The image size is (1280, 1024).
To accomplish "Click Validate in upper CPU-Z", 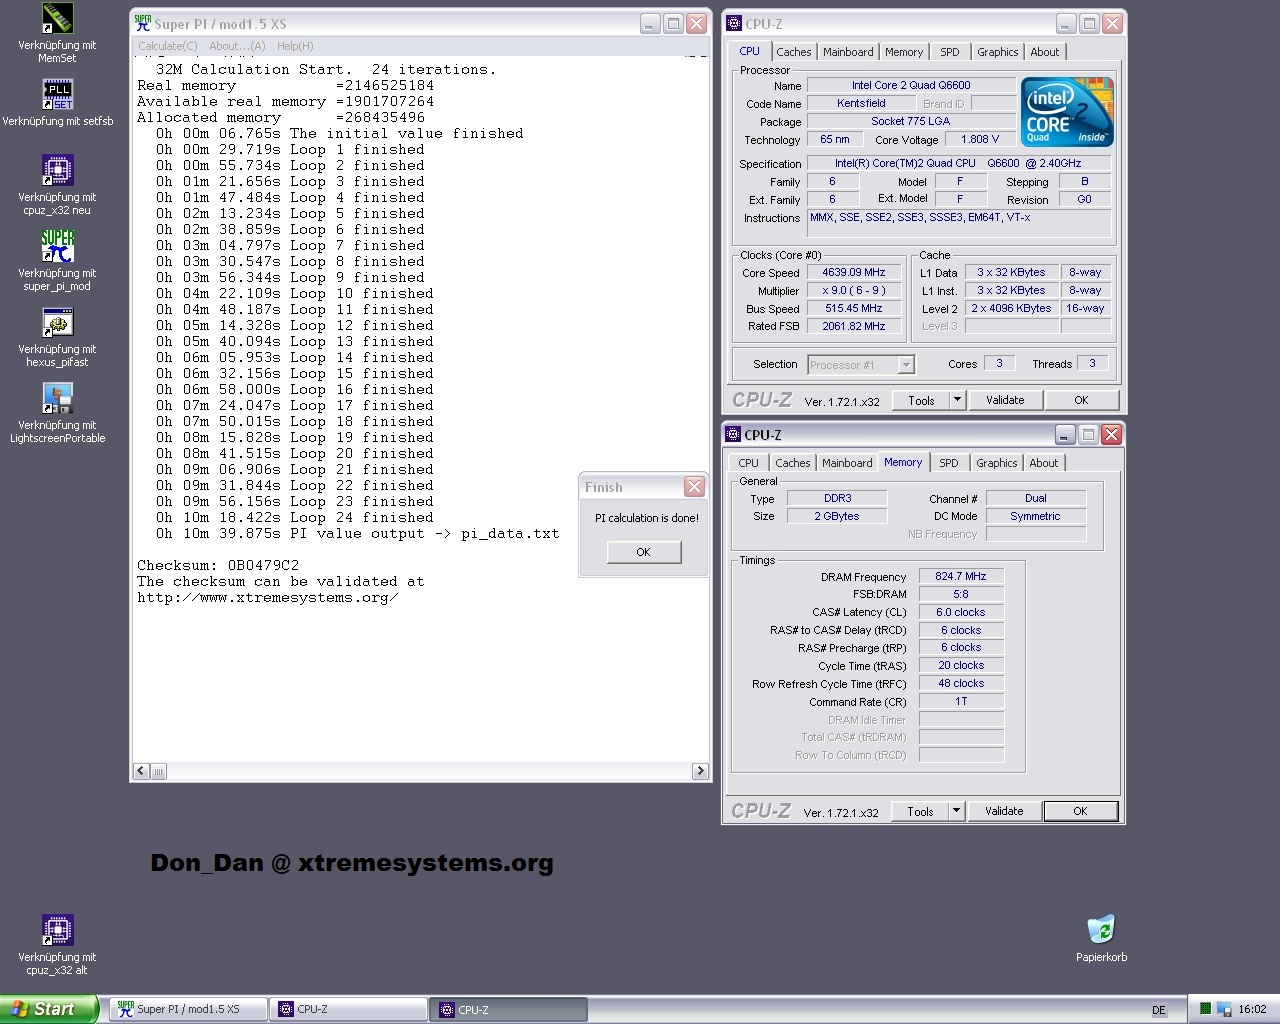I will click(x=1005, y=400).
